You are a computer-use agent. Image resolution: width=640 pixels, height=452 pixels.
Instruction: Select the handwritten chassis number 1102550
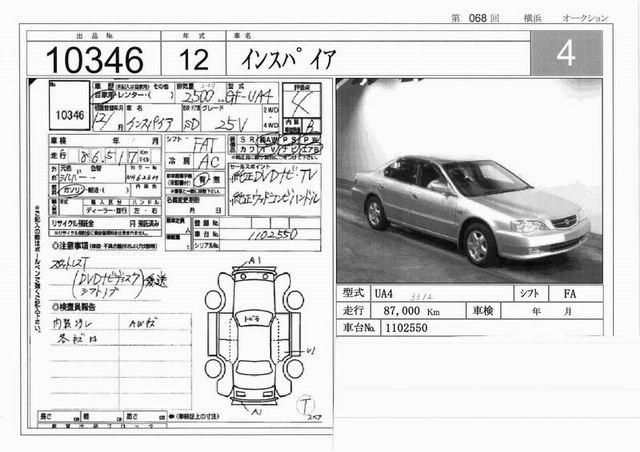[x=273, y=235]
